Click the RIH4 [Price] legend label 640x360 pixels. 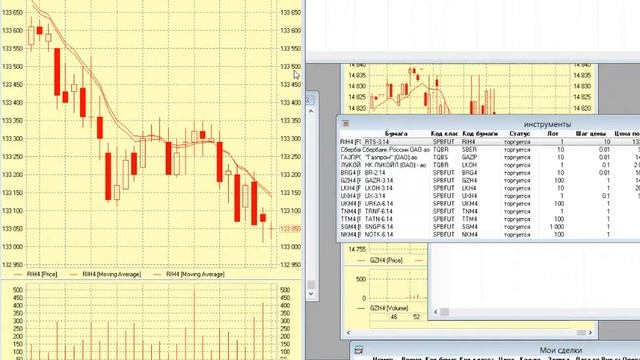point(42,274)
